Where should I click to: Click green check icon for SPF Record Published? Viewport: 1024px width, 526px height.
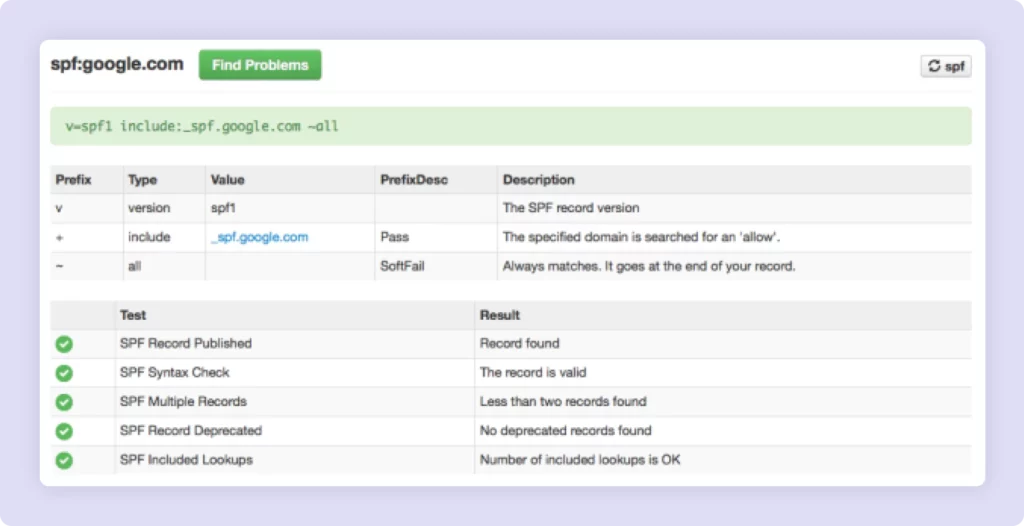coord(64,344)
